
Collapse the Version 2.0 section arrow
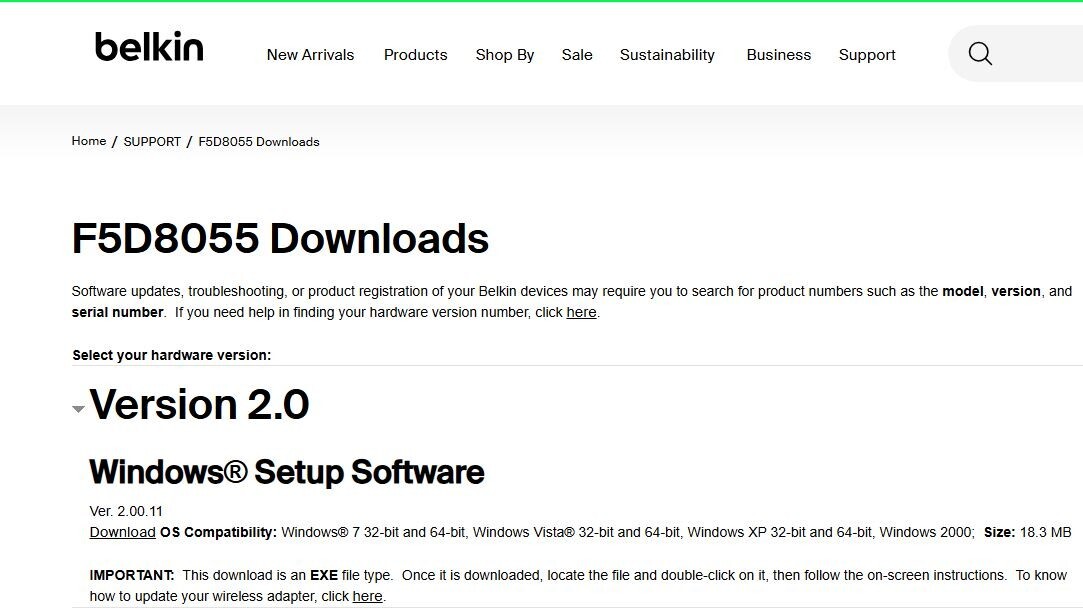pos(79,408)
